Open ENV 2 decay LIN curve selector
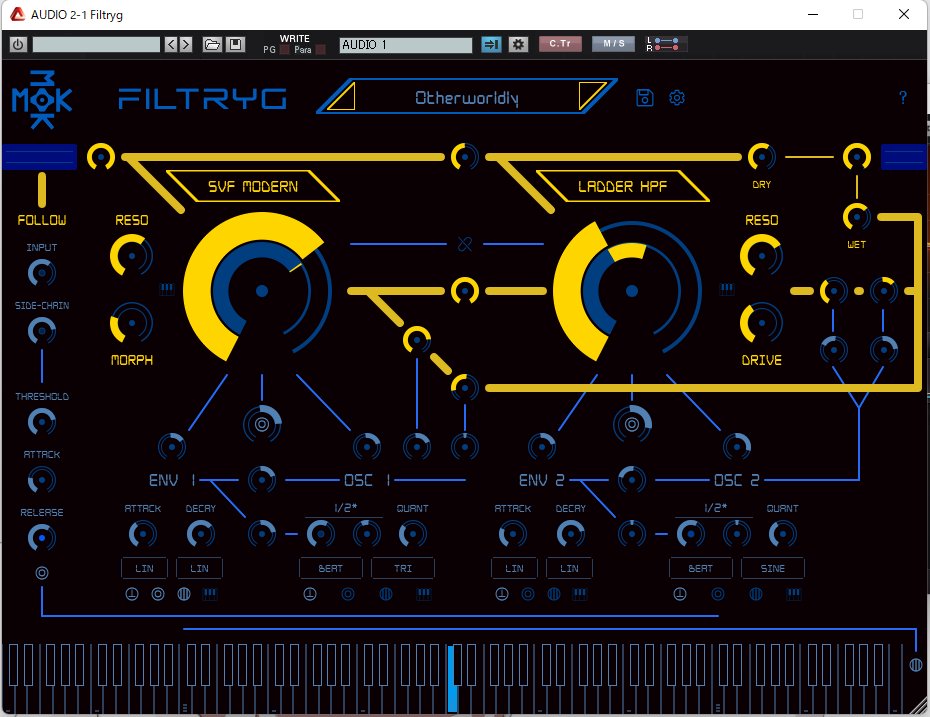 pos(569,568)
